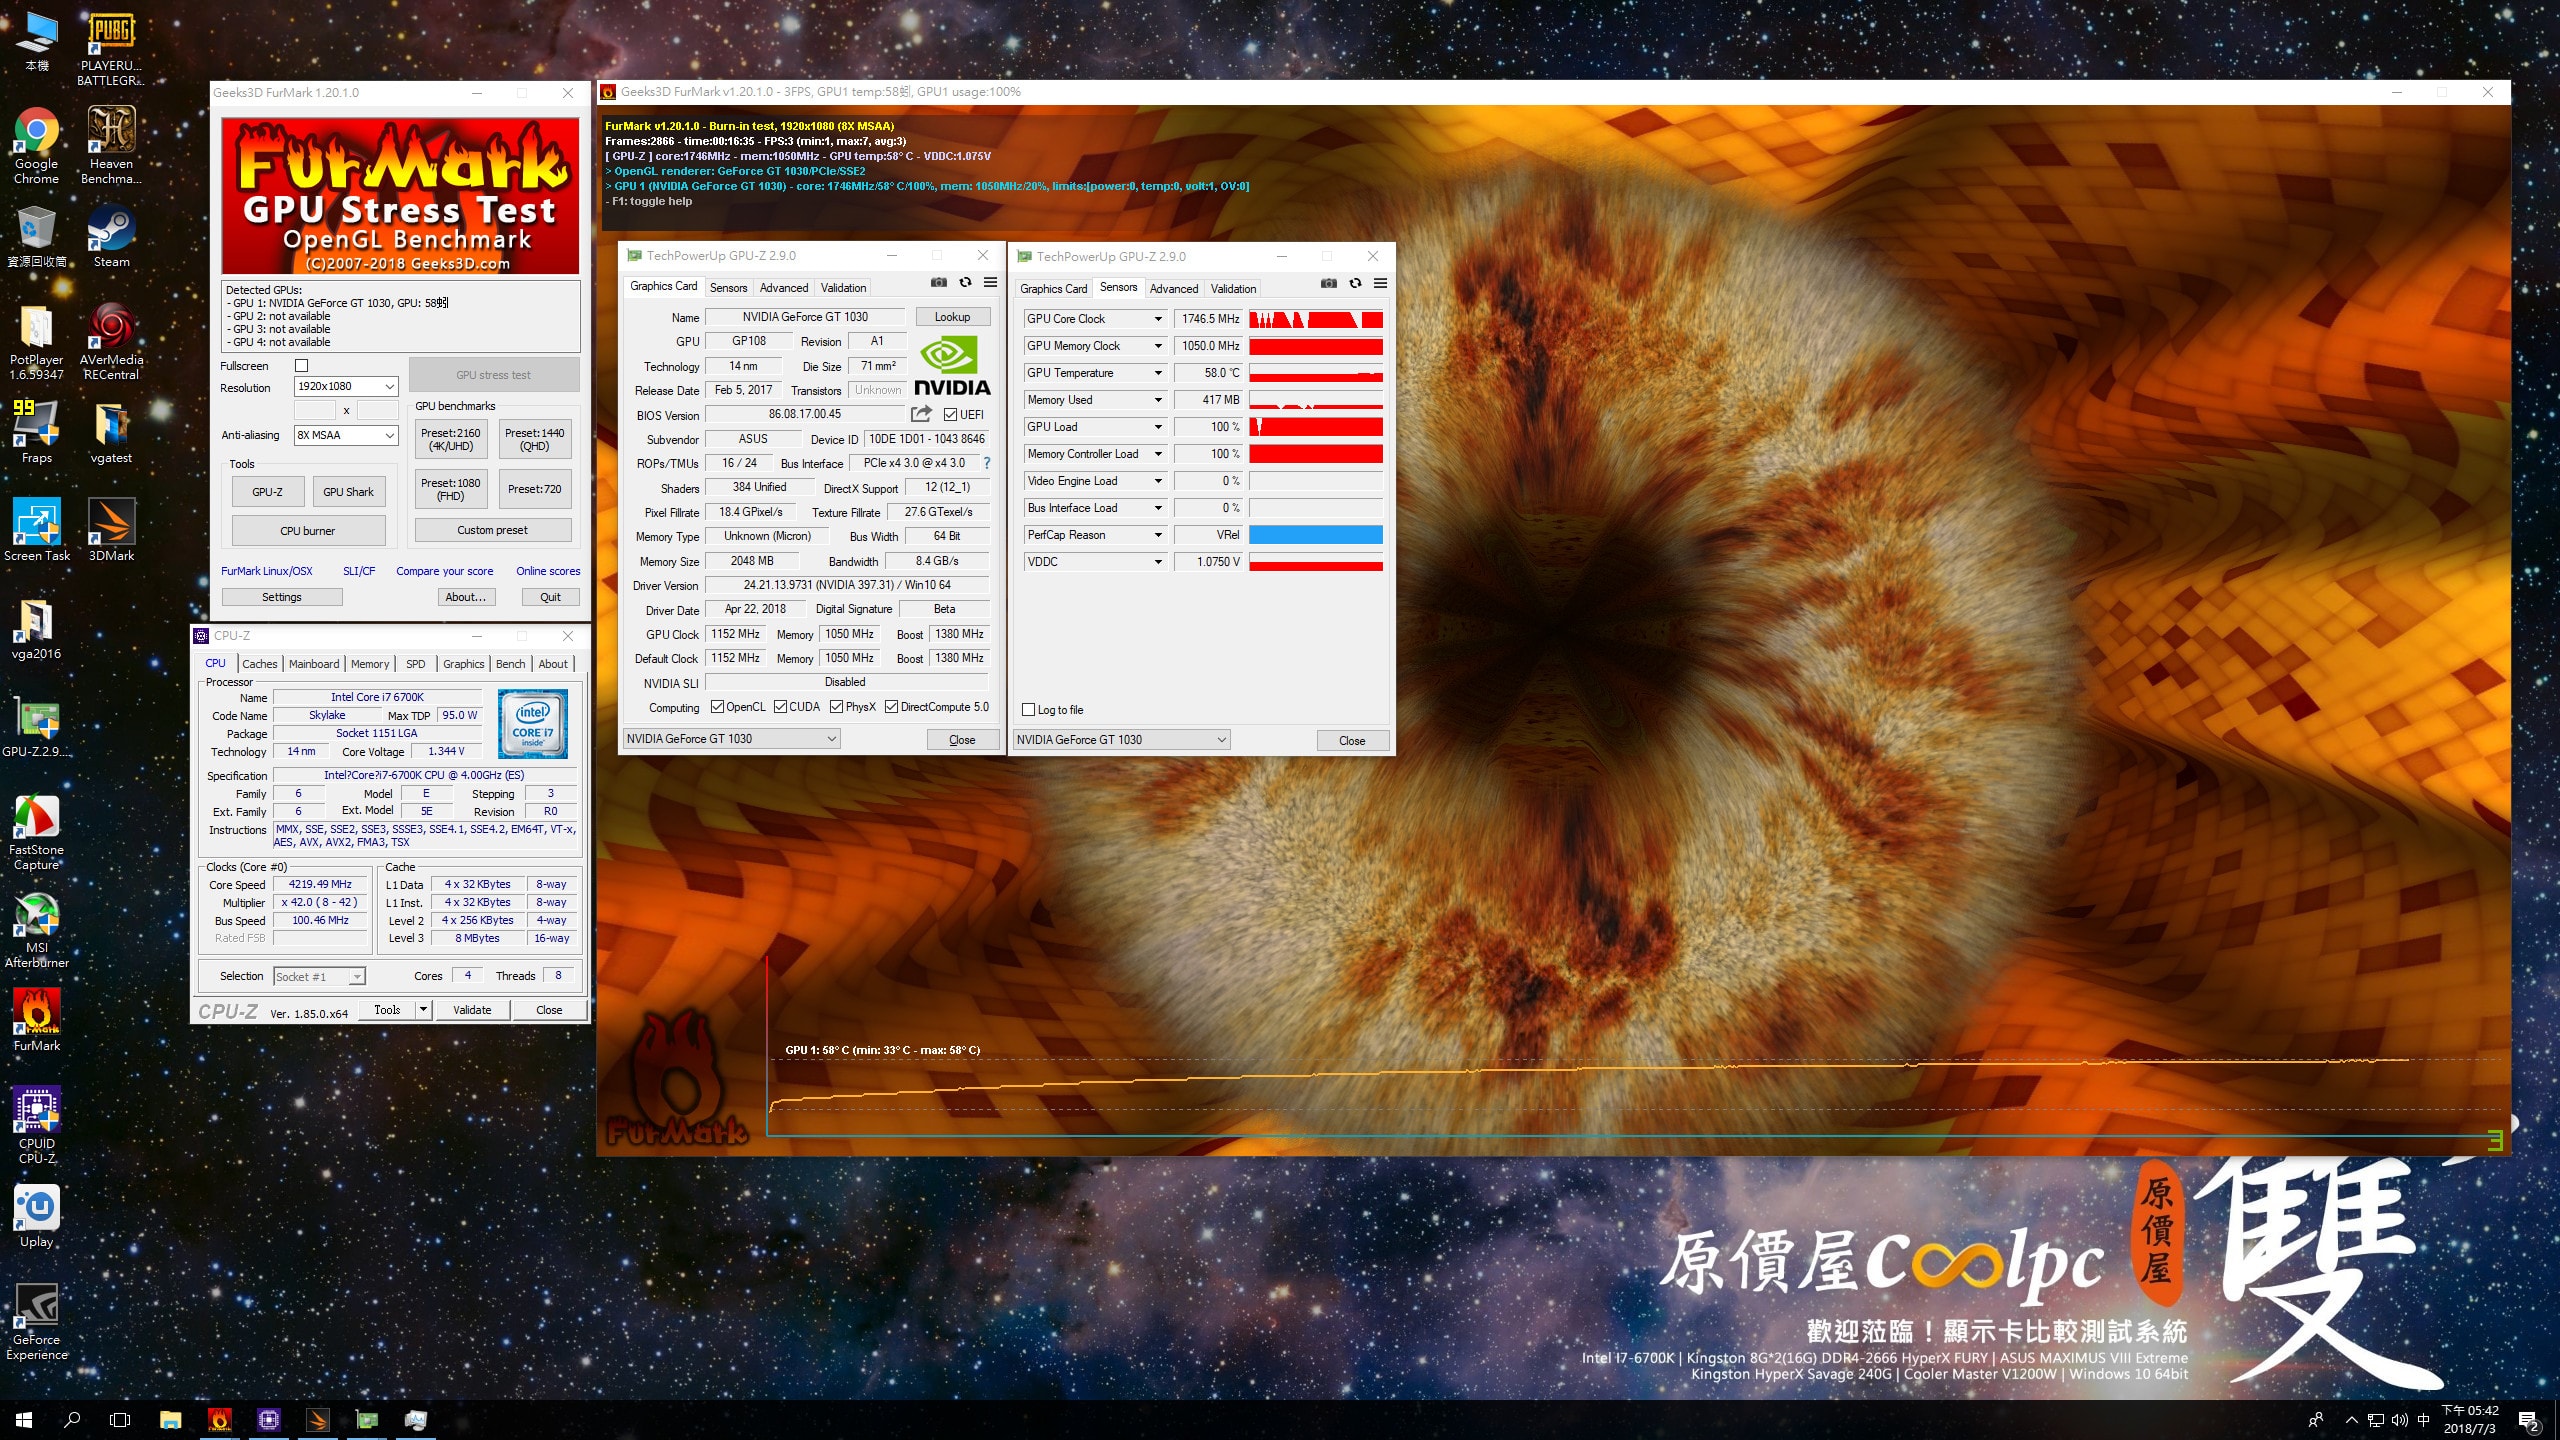This screenshot has width=2560, height=1440.
Task: Open FastStone Capture desktop icon
Action: click(x=36, y=832)
